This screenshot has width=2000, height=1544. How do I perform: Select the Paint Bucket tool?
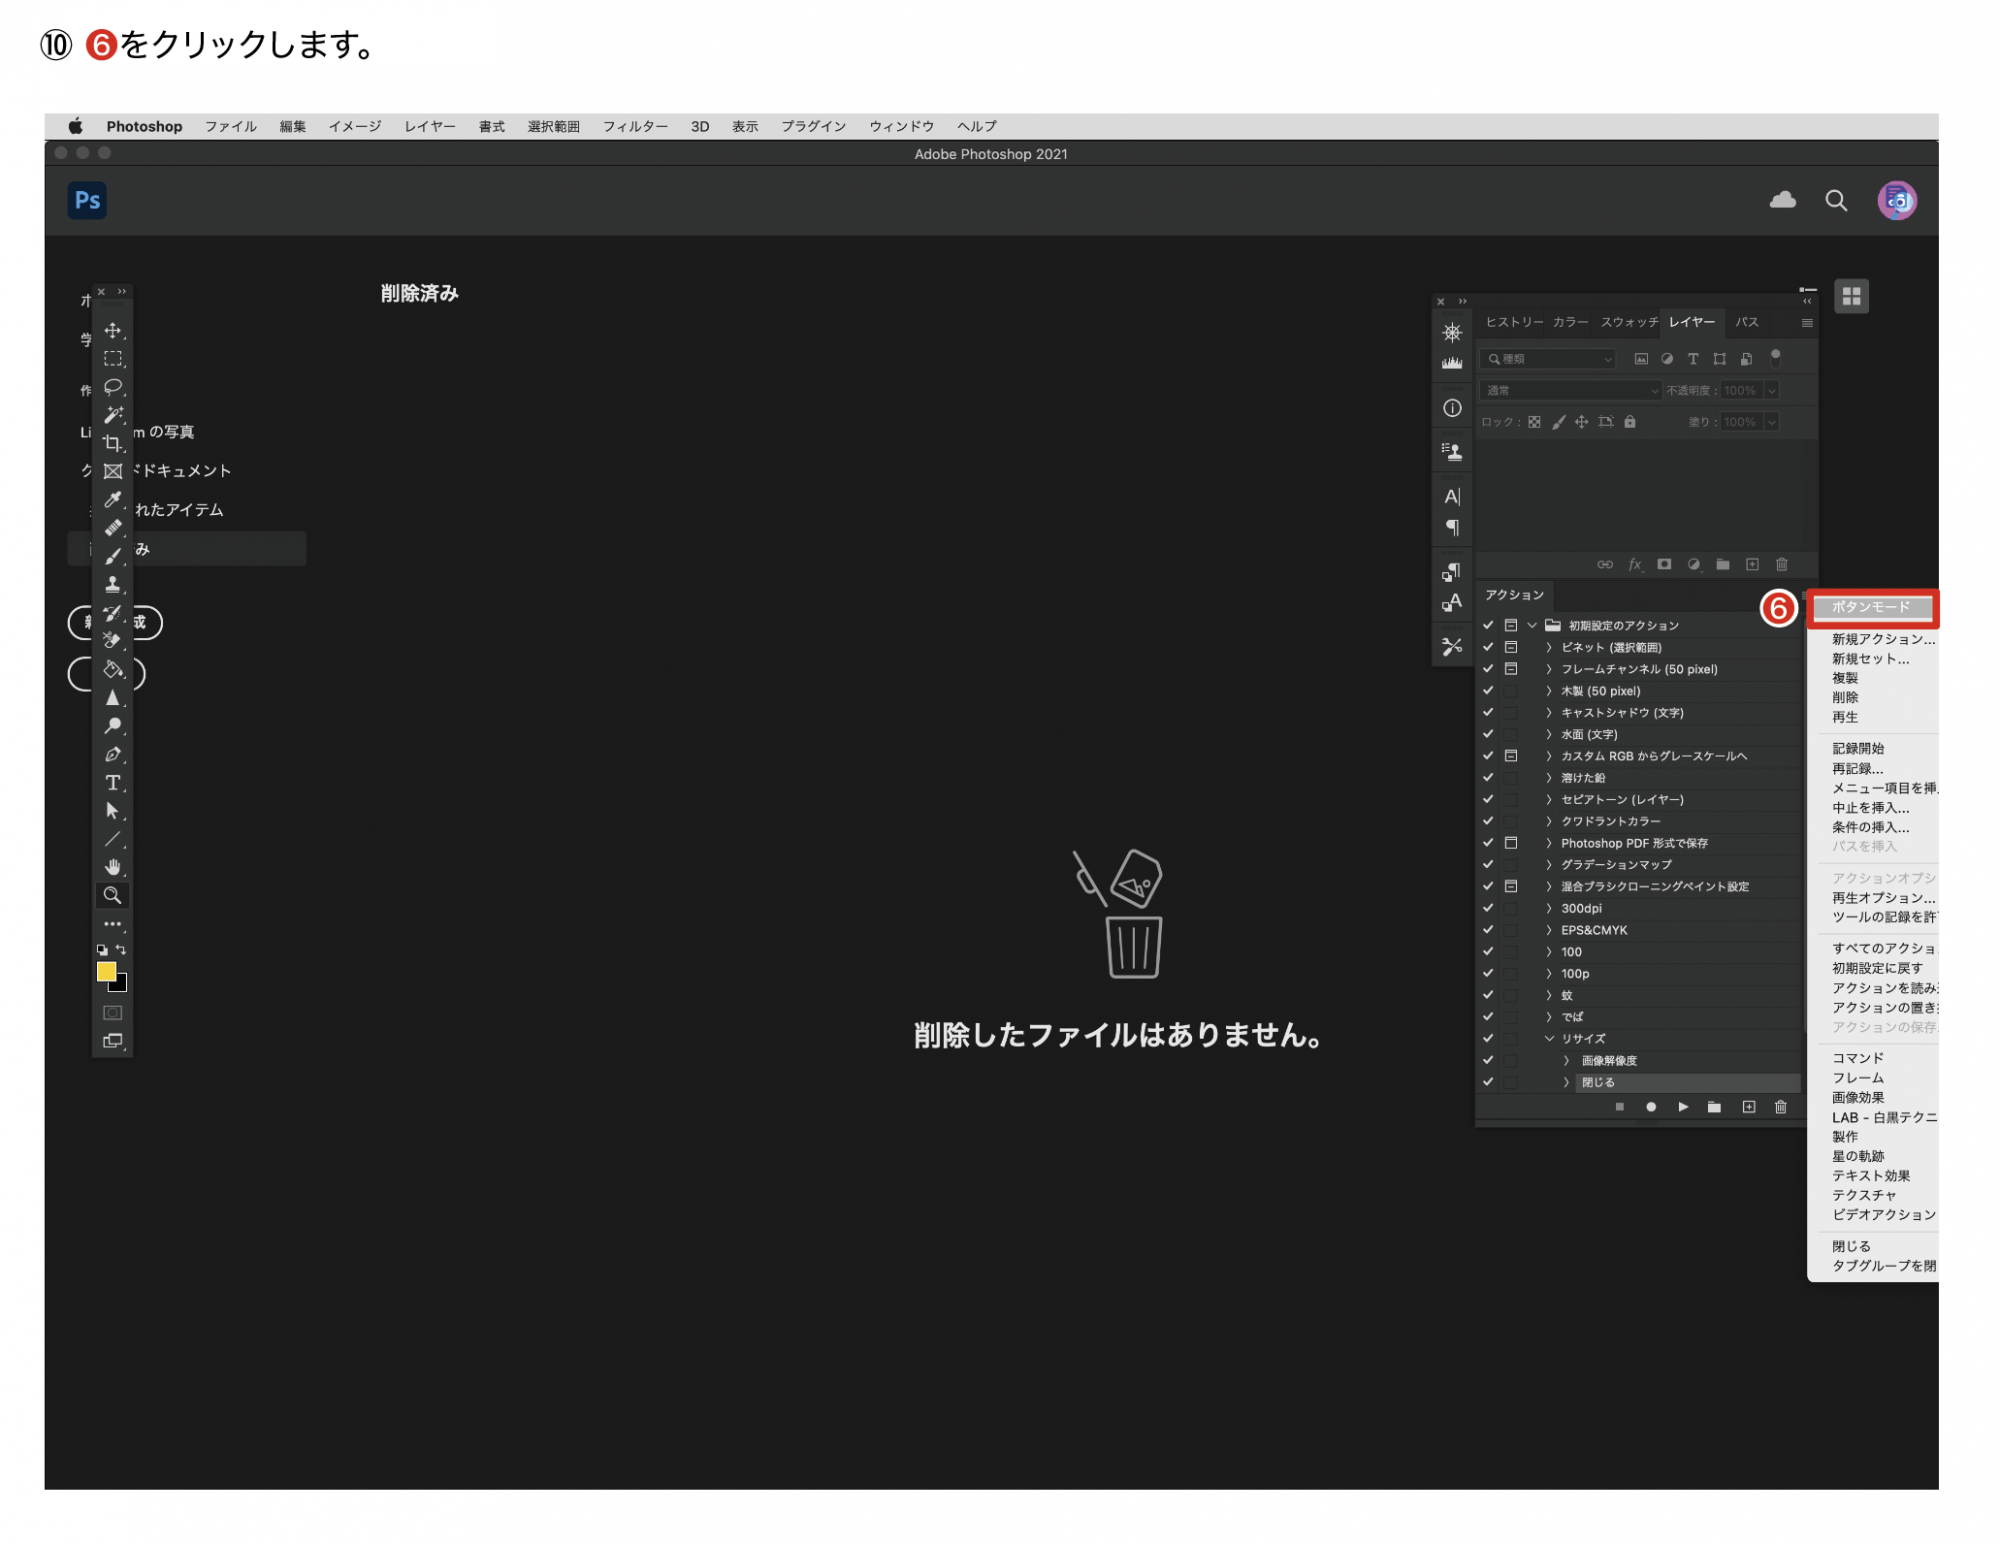[113, 669]
